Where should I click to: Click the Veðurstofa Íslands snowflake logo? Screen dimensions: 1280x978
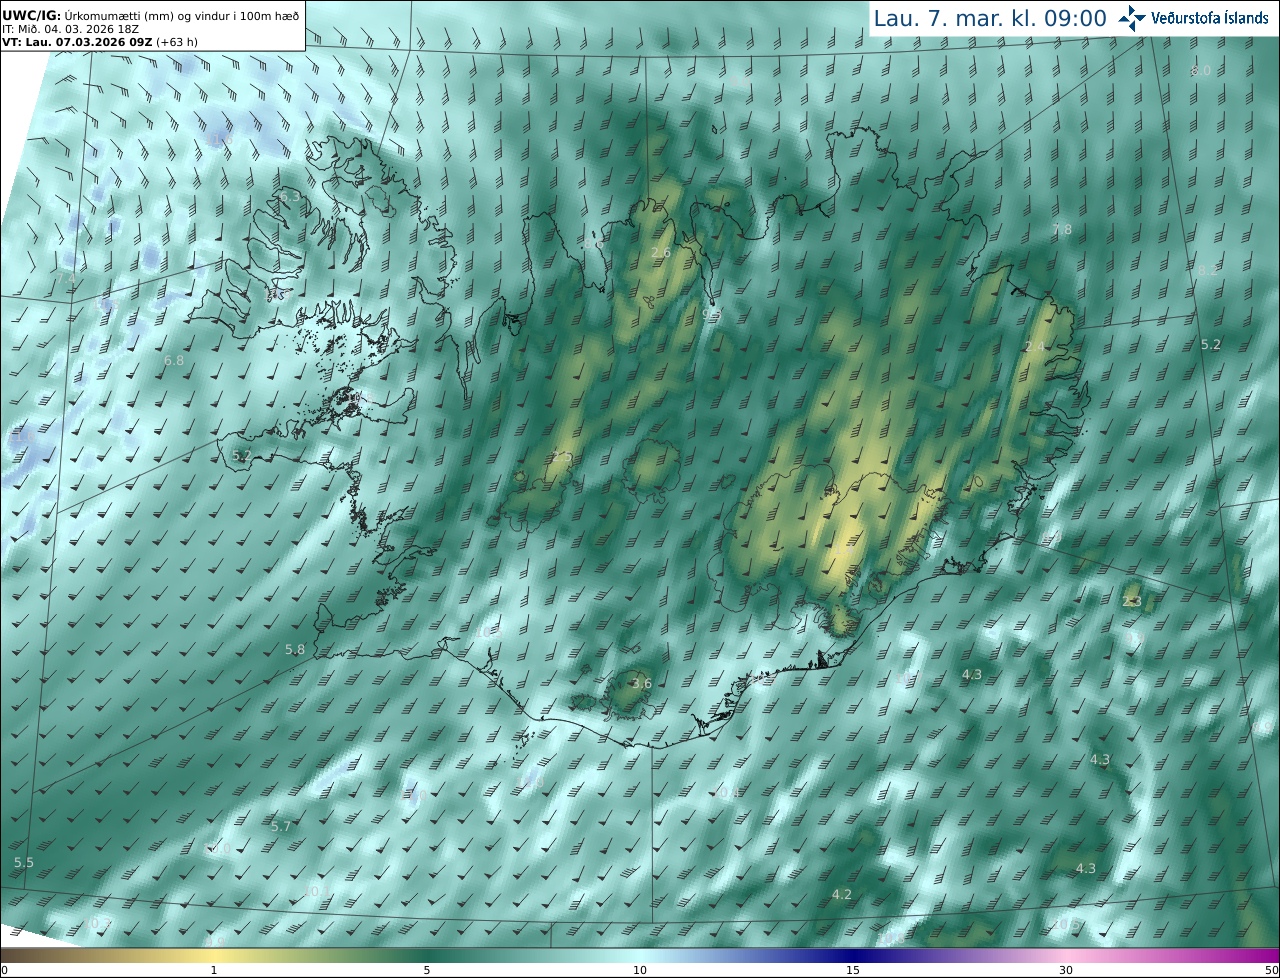[x=1133, y=18]
